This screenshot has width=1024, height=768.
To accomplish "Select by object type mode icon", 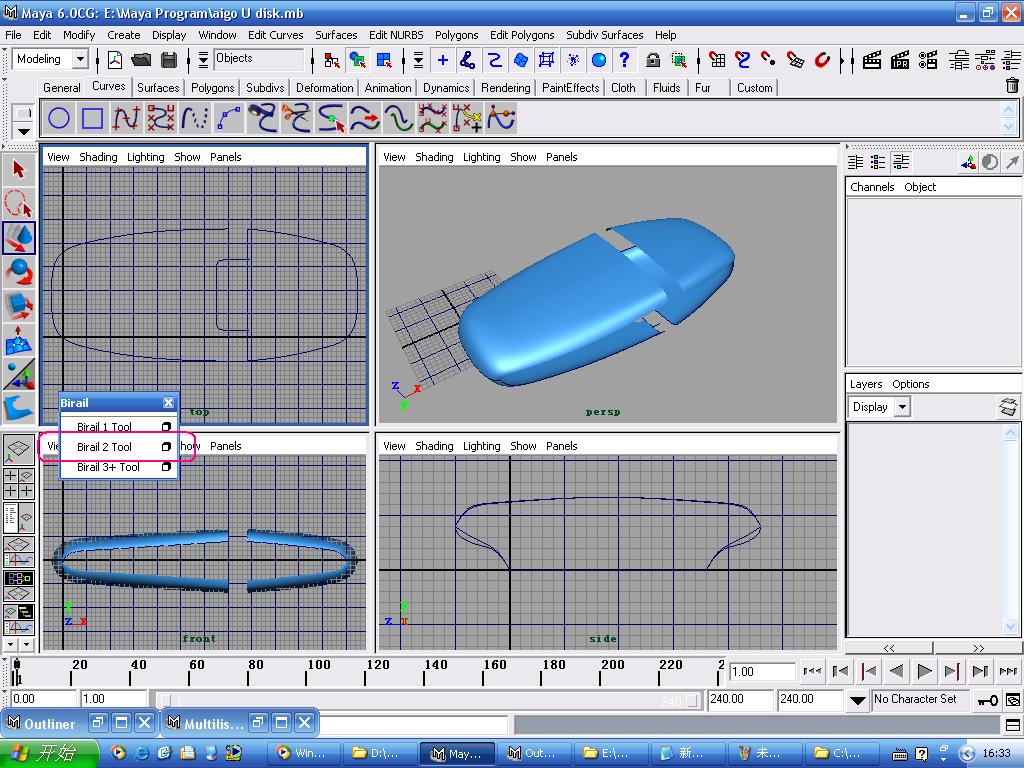I will coord(357,60).
